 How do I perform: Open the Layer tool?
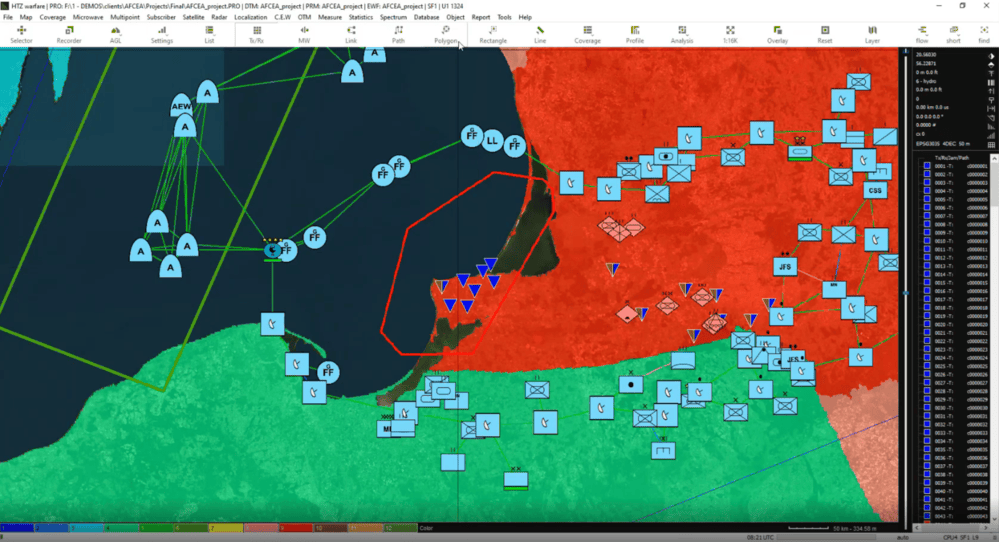tap(872, 35)
